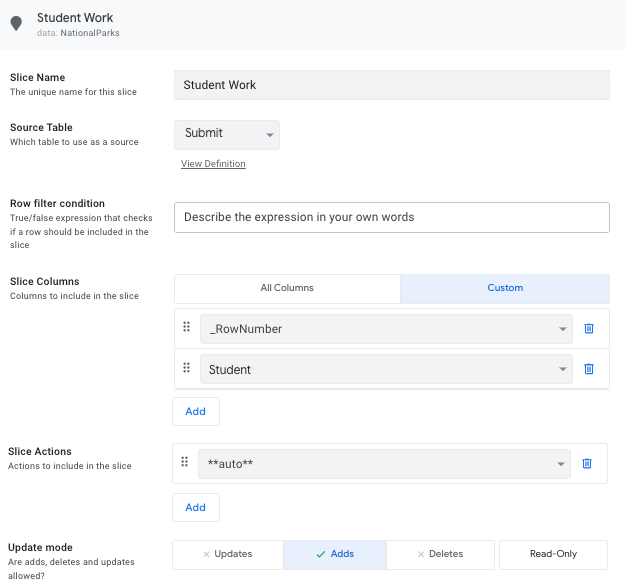Viewport: 625px width, 580px height.
Task: Set update mode to Read-Only
Action: (553, 554)
